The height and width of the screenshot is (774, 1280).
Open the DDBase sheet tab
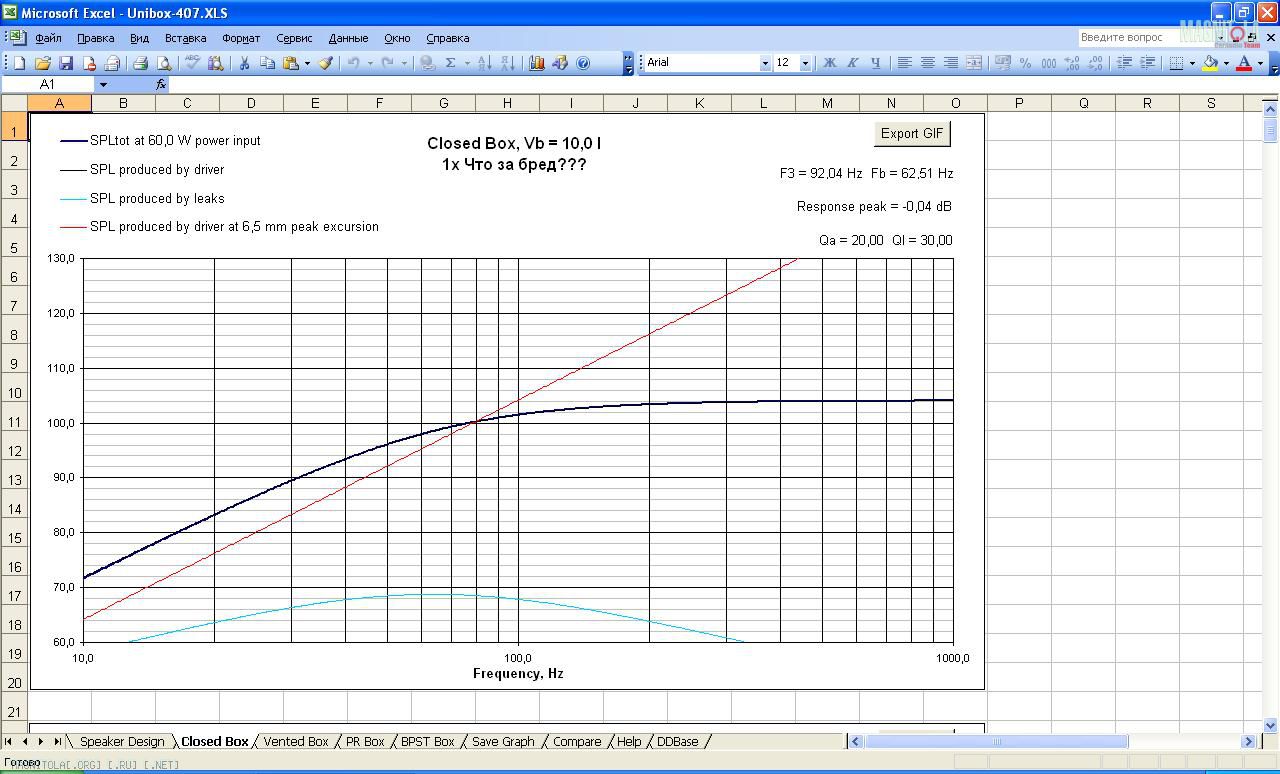[678, 742]
